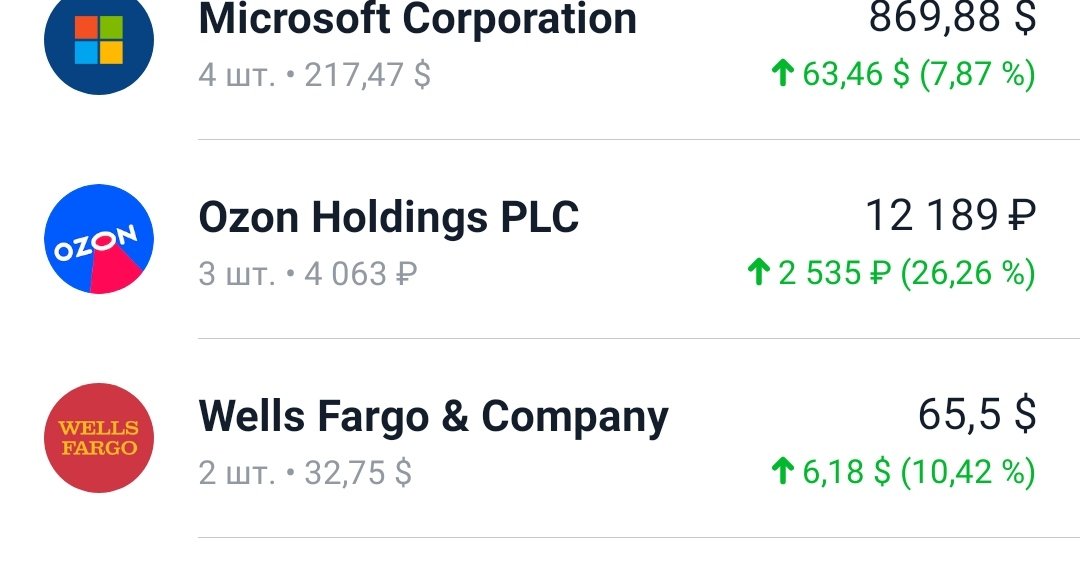Tap Wells Fargo total value 65,5 $
Image resolution: width=1080 pixels, height=563 pixels.
pos(977,414)
